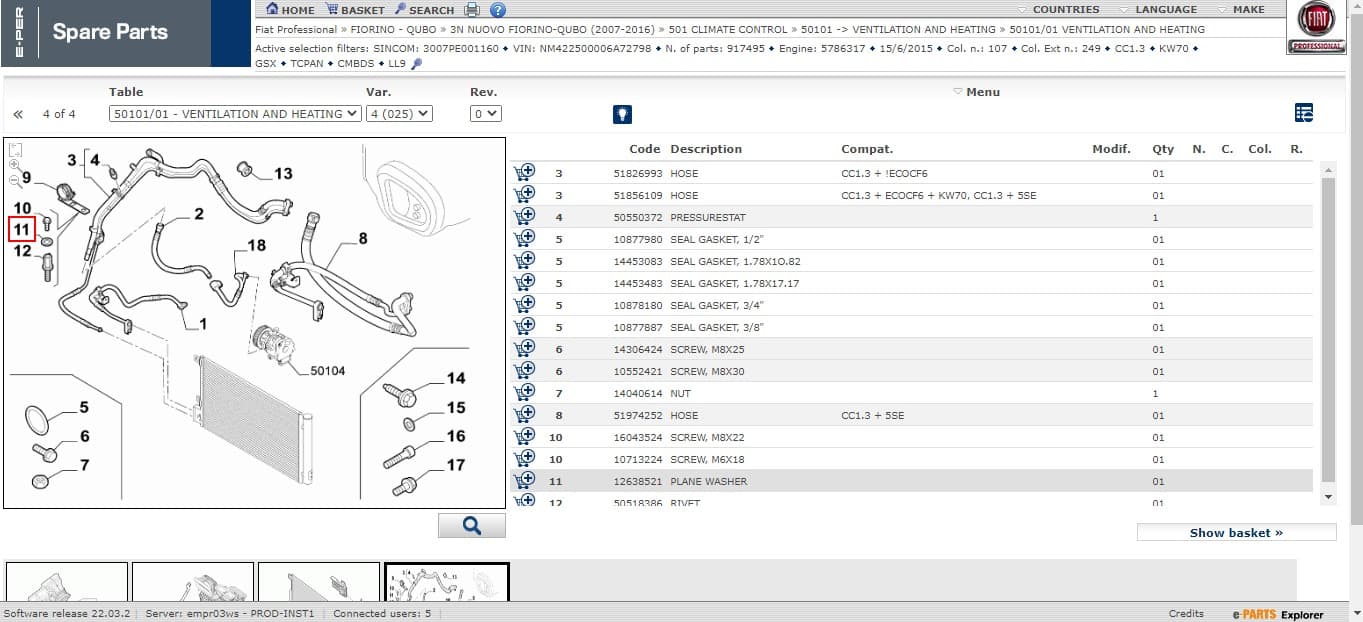
Task: Click Fiat Professional breadcrumb
Action: (x=296, y=30)
